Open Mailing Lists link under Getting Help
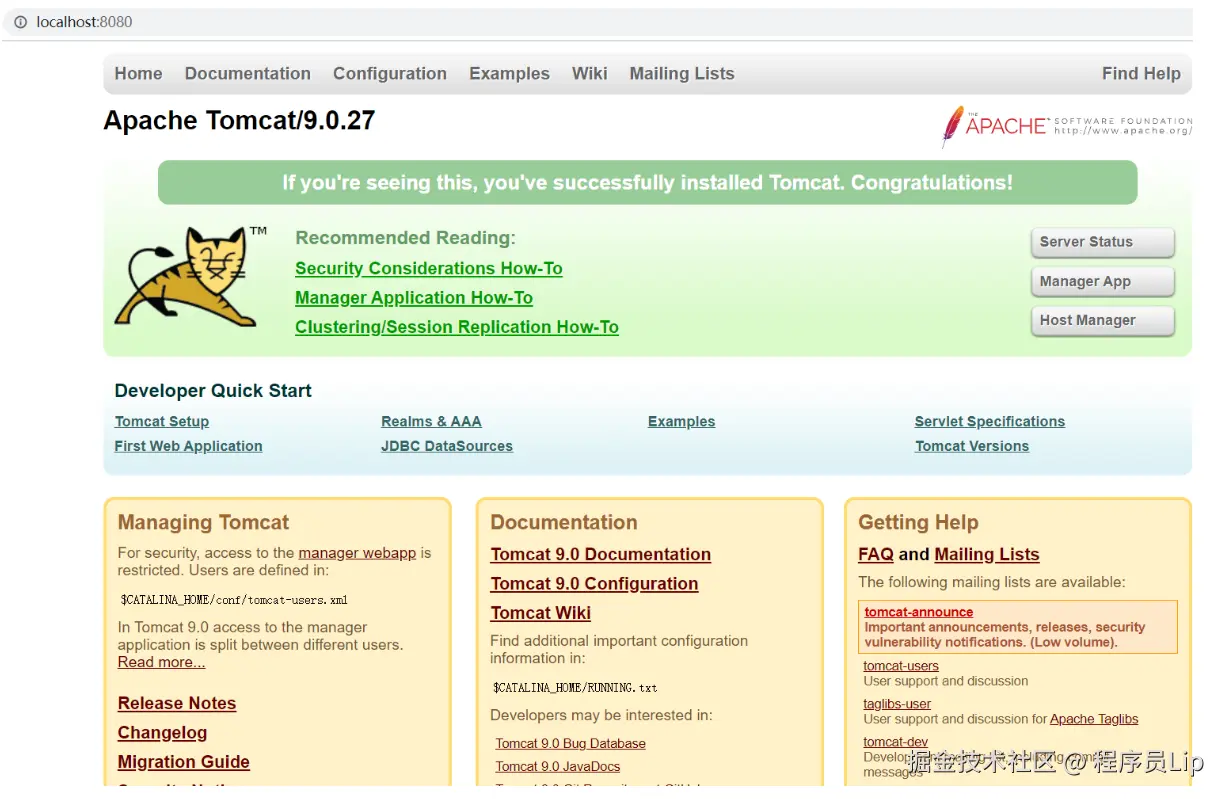Screen dimensions: 1227x799 coord(987,555)
